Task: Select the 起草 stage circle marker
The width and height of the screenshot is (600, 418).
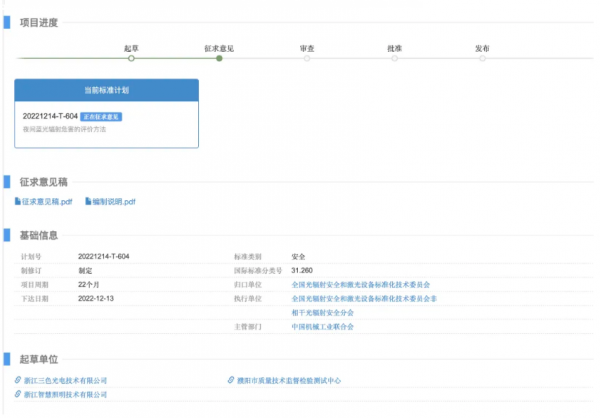Action: pos(131,59)
